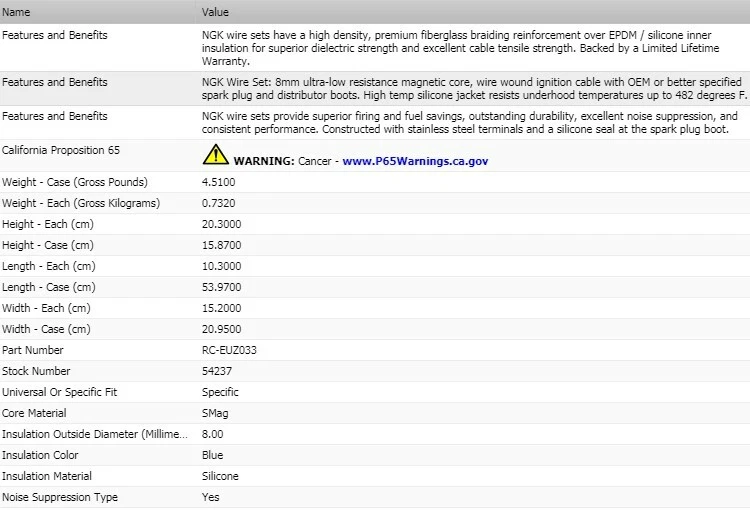Screen dimensions: 750x510
Task: Click the Insulation Material value Silicone
Action: point(220,476)
